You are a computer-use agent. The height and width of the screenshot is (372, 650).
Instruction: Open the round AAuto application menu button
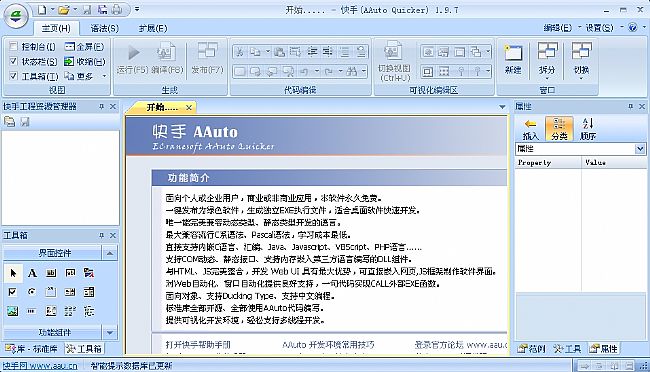pos(16,16)
